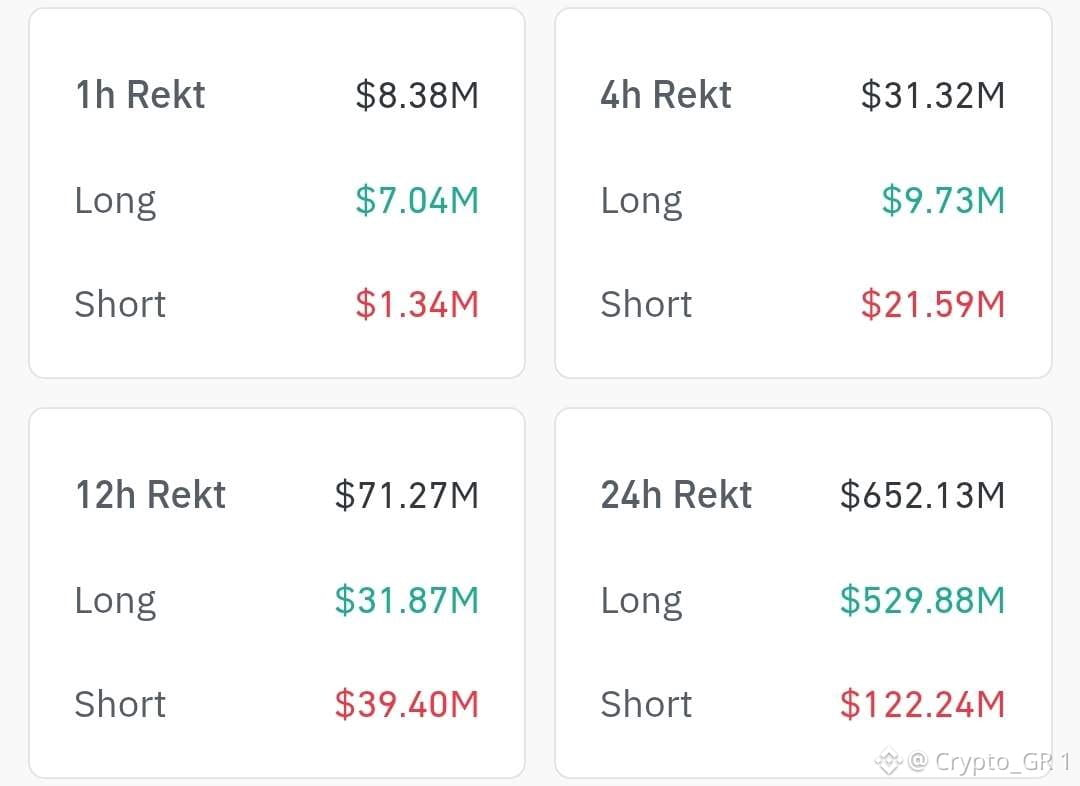Click the Long label in 24h card

click(641, 601)
